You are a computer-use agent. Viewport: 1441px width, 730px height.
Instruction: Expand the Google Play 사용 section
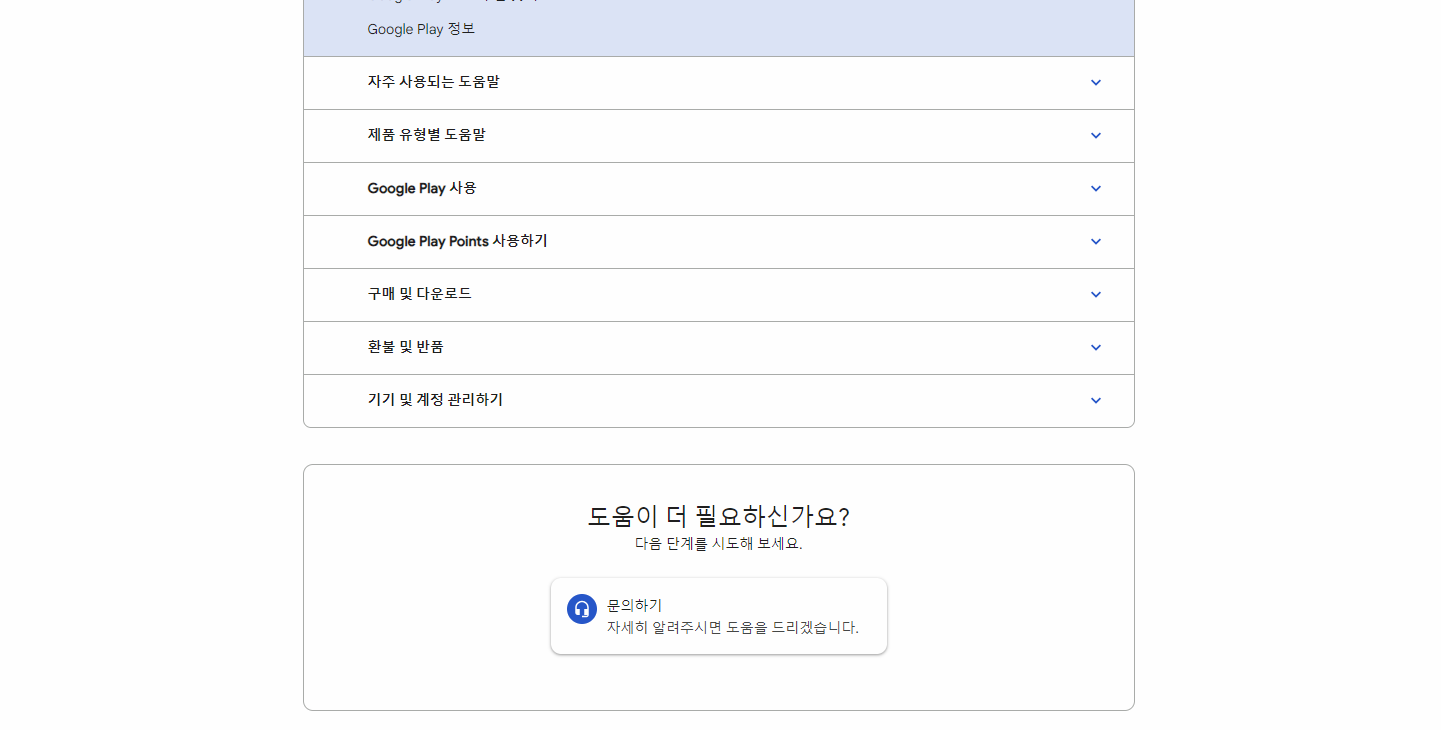pos(718,188)
